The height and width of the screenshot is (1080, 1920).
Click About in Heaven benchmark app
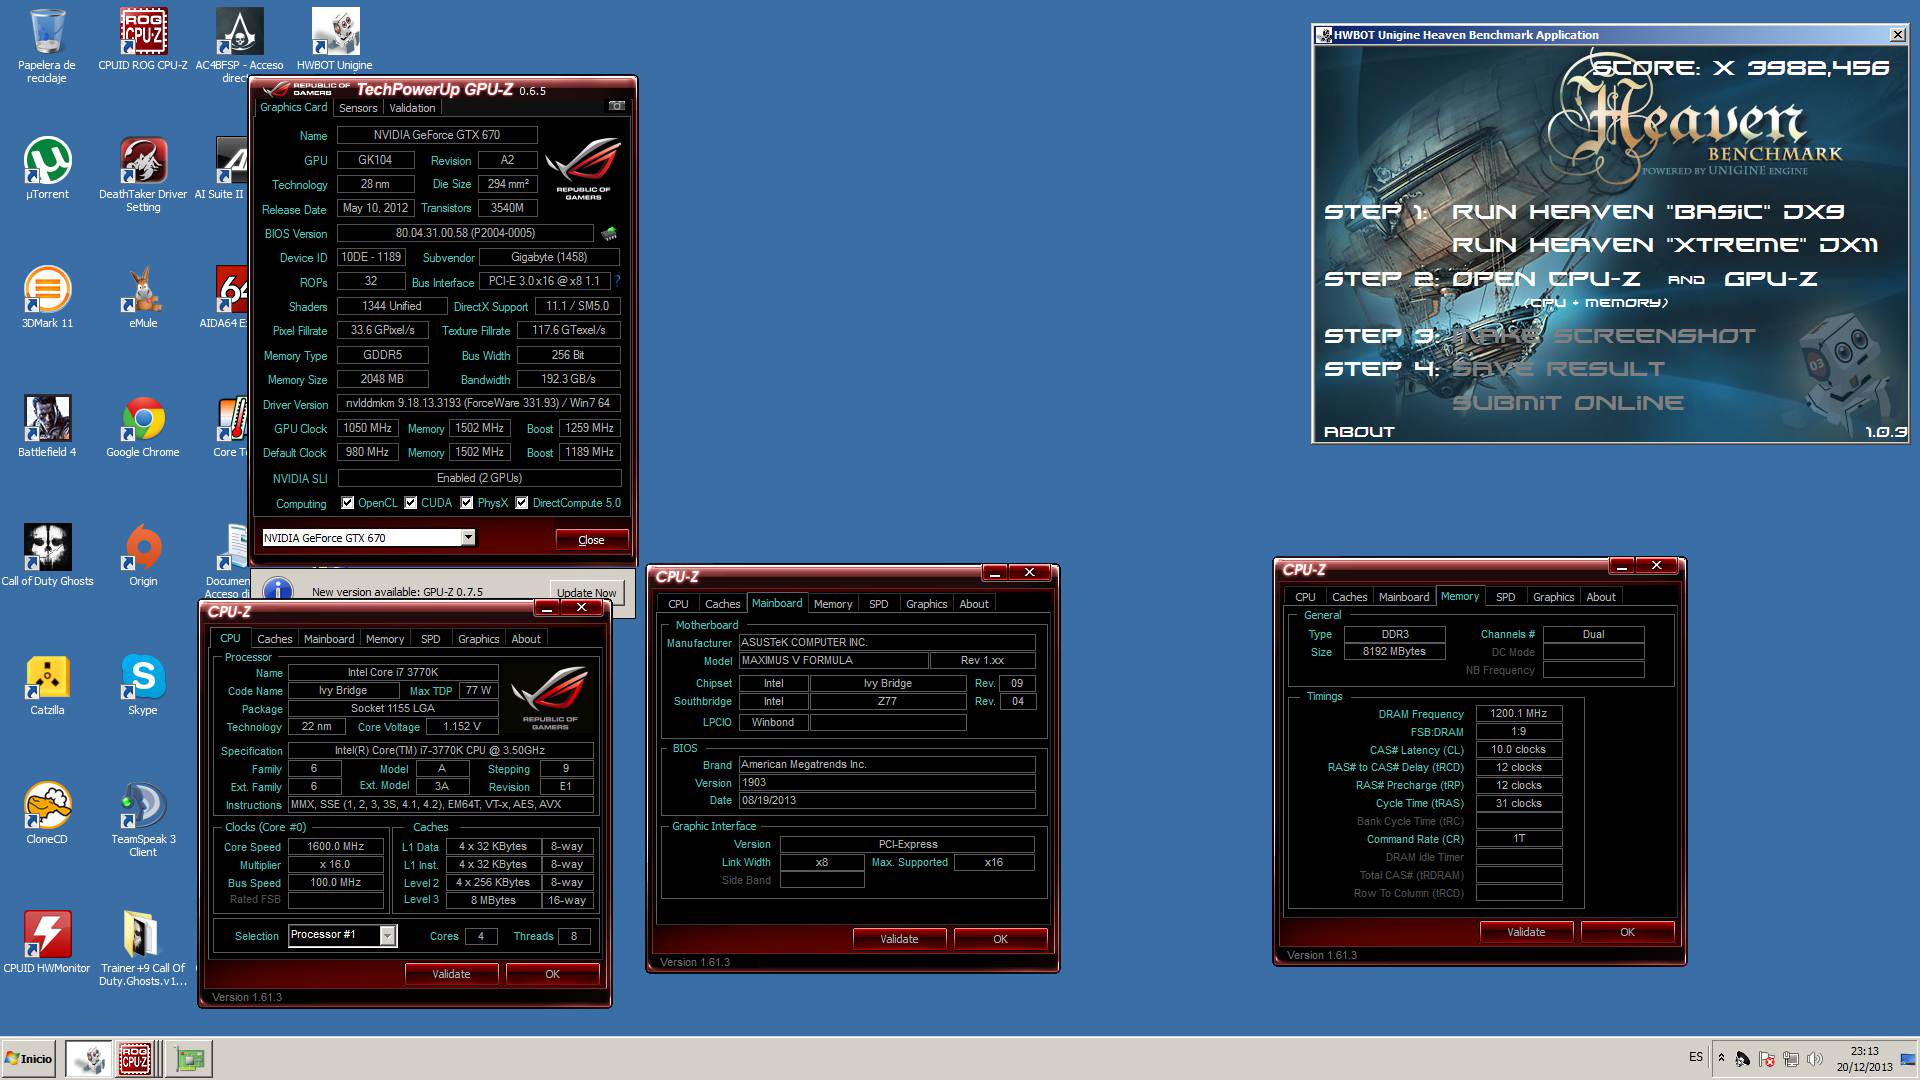tap(1359, 432)
